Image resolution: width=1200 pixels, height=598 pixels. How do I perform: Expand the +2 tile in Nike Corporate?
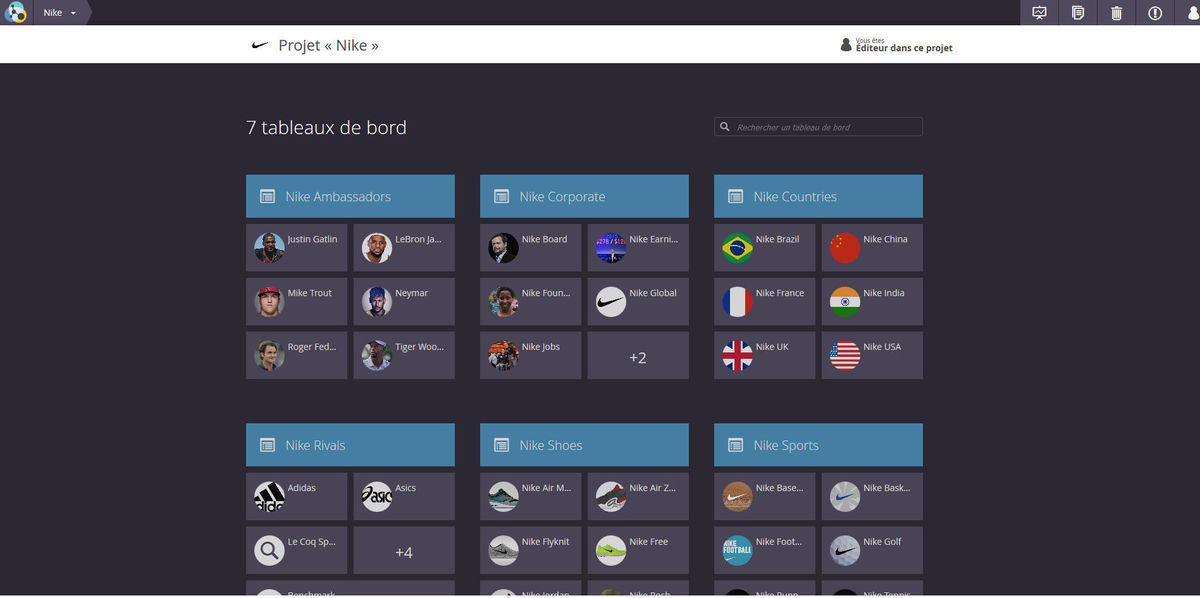point(638,357)
